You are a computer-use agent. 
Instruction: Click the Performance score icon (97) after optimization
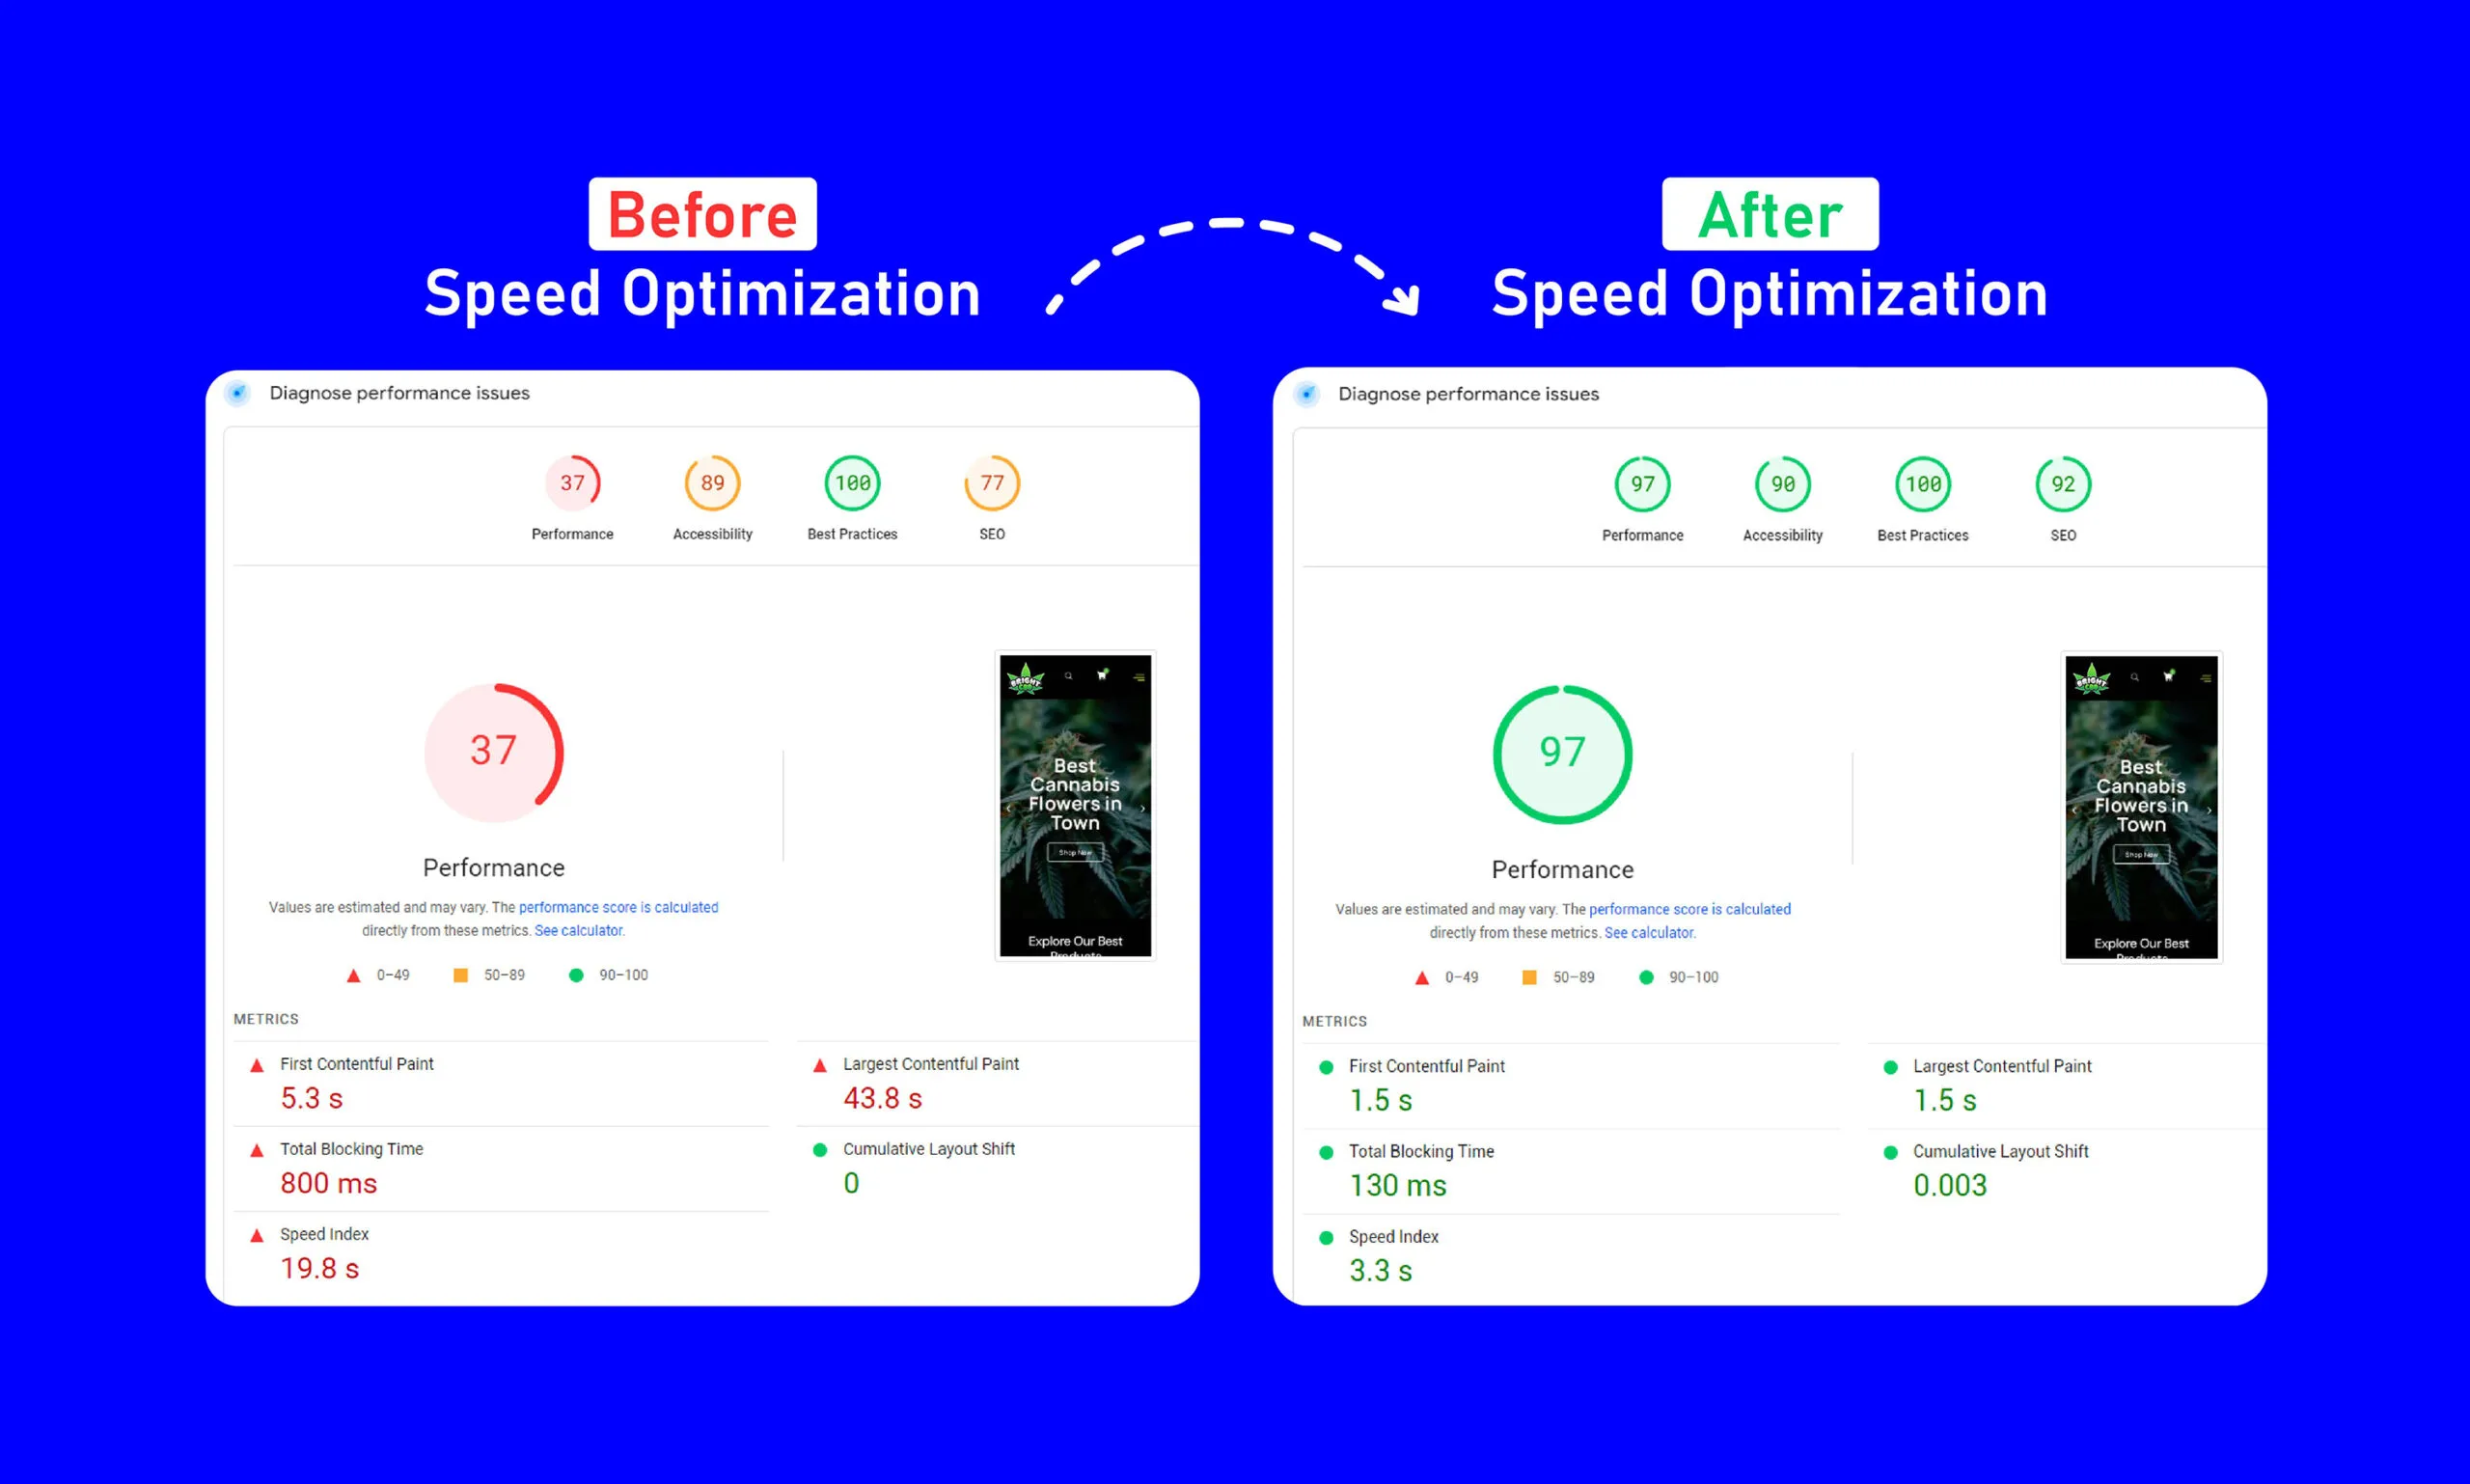[1639, 483]
